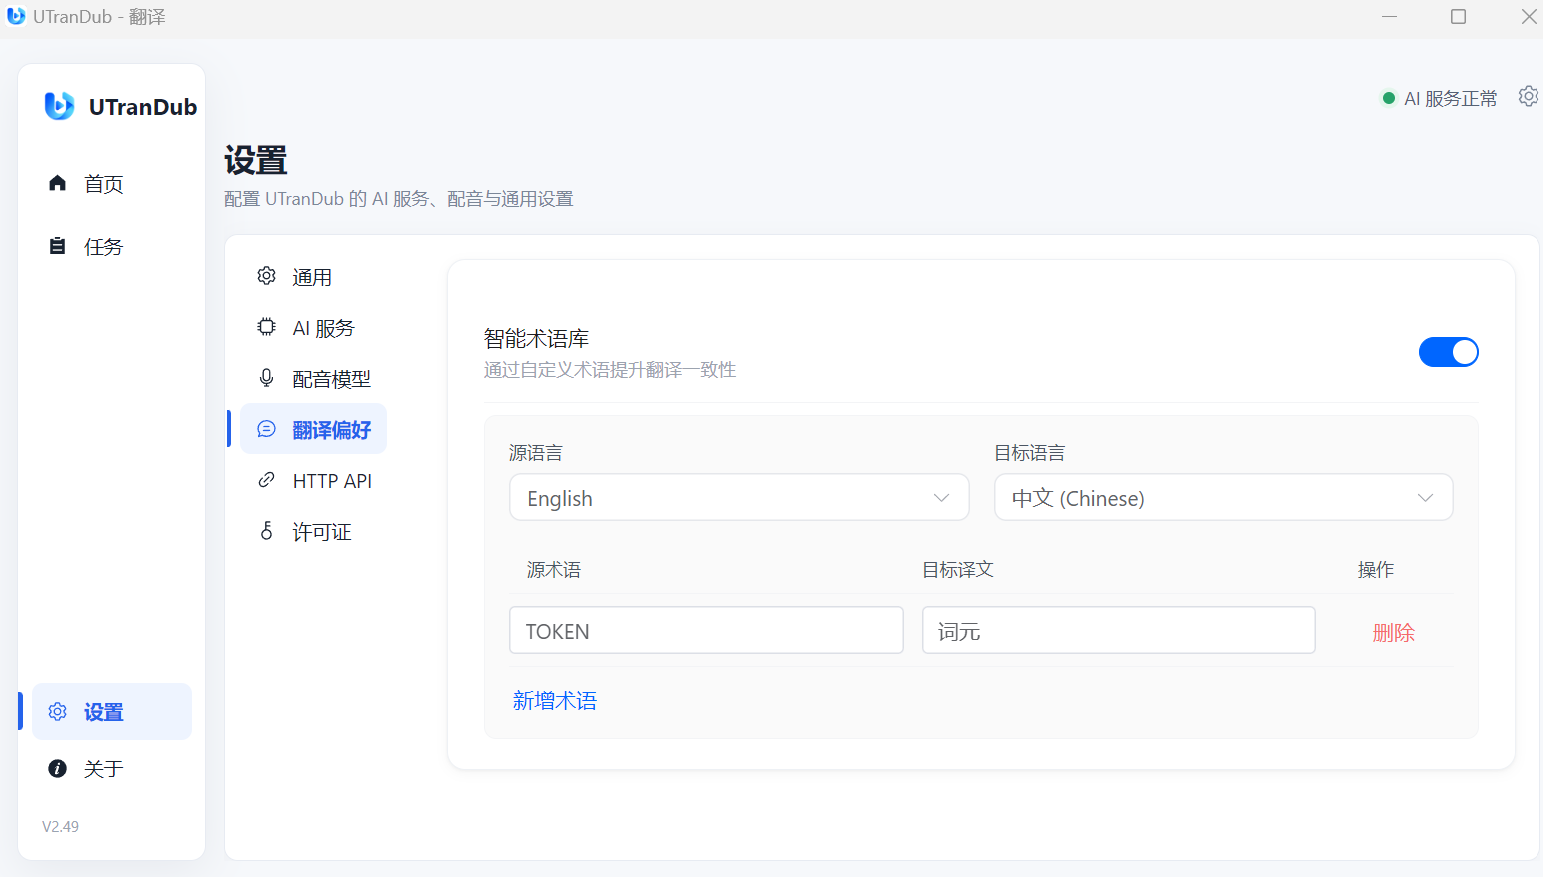Click the chevron arrow in the English combo box
The height and width of the screenshot is (877, 1543).
[941, 498]
